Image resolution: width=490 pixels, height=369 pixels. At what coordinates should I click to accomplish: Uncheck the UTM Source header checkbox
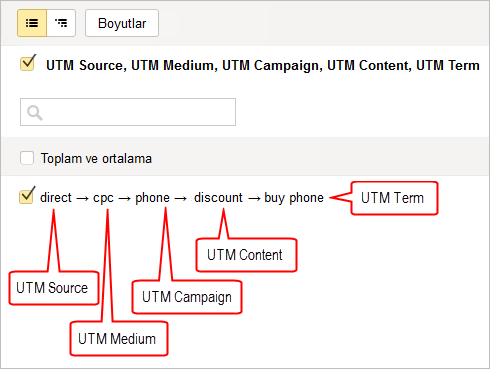27,63
